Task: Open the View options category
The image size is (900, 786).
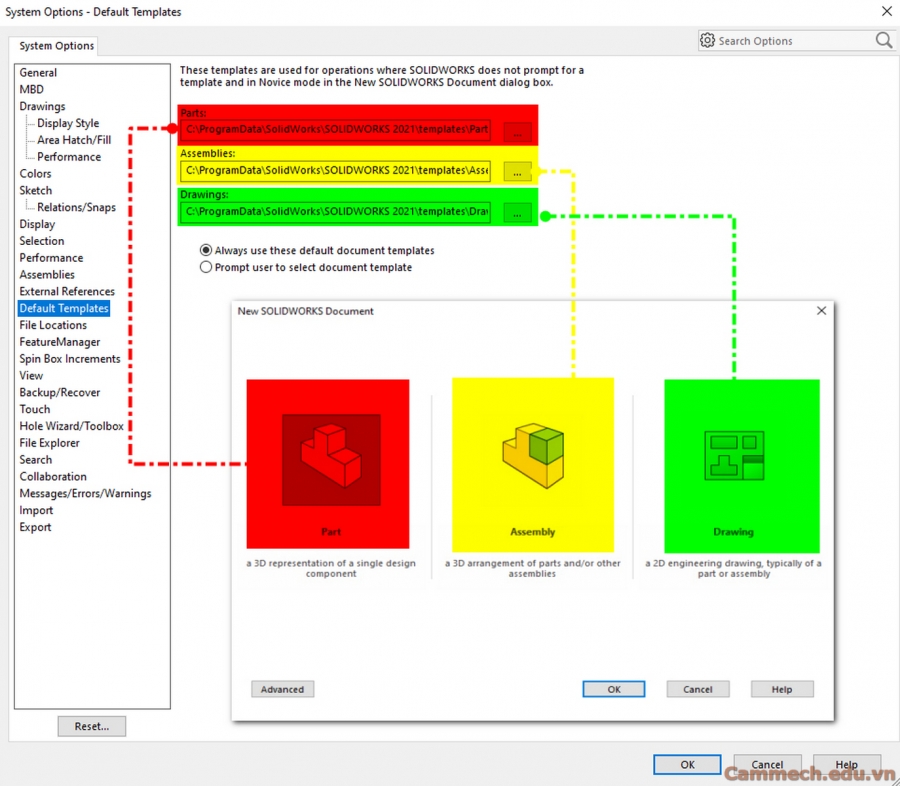Action: point(31,375)
